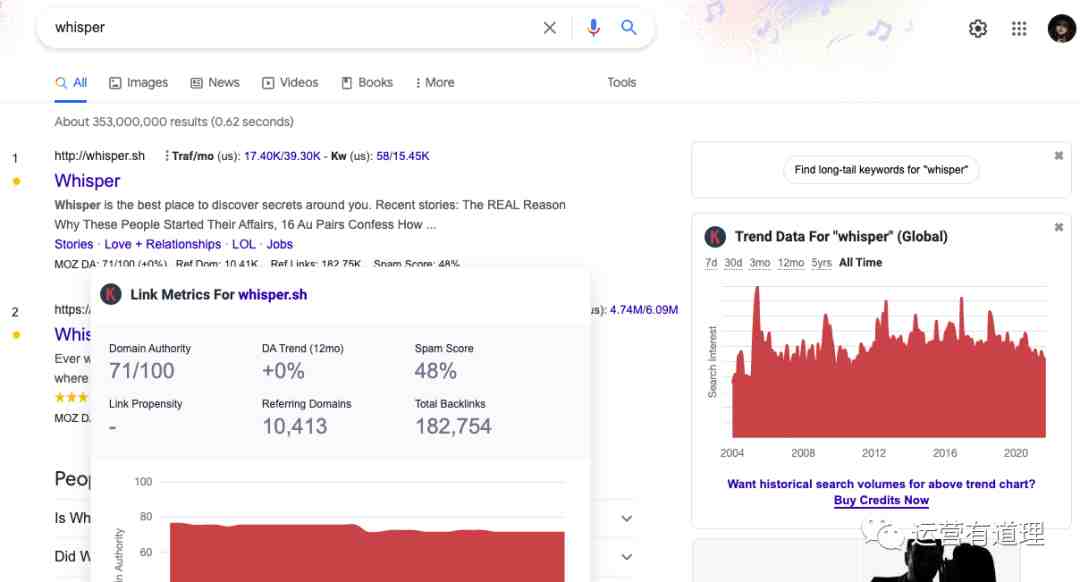Close the long-tail keywords box

point(1059,156)
